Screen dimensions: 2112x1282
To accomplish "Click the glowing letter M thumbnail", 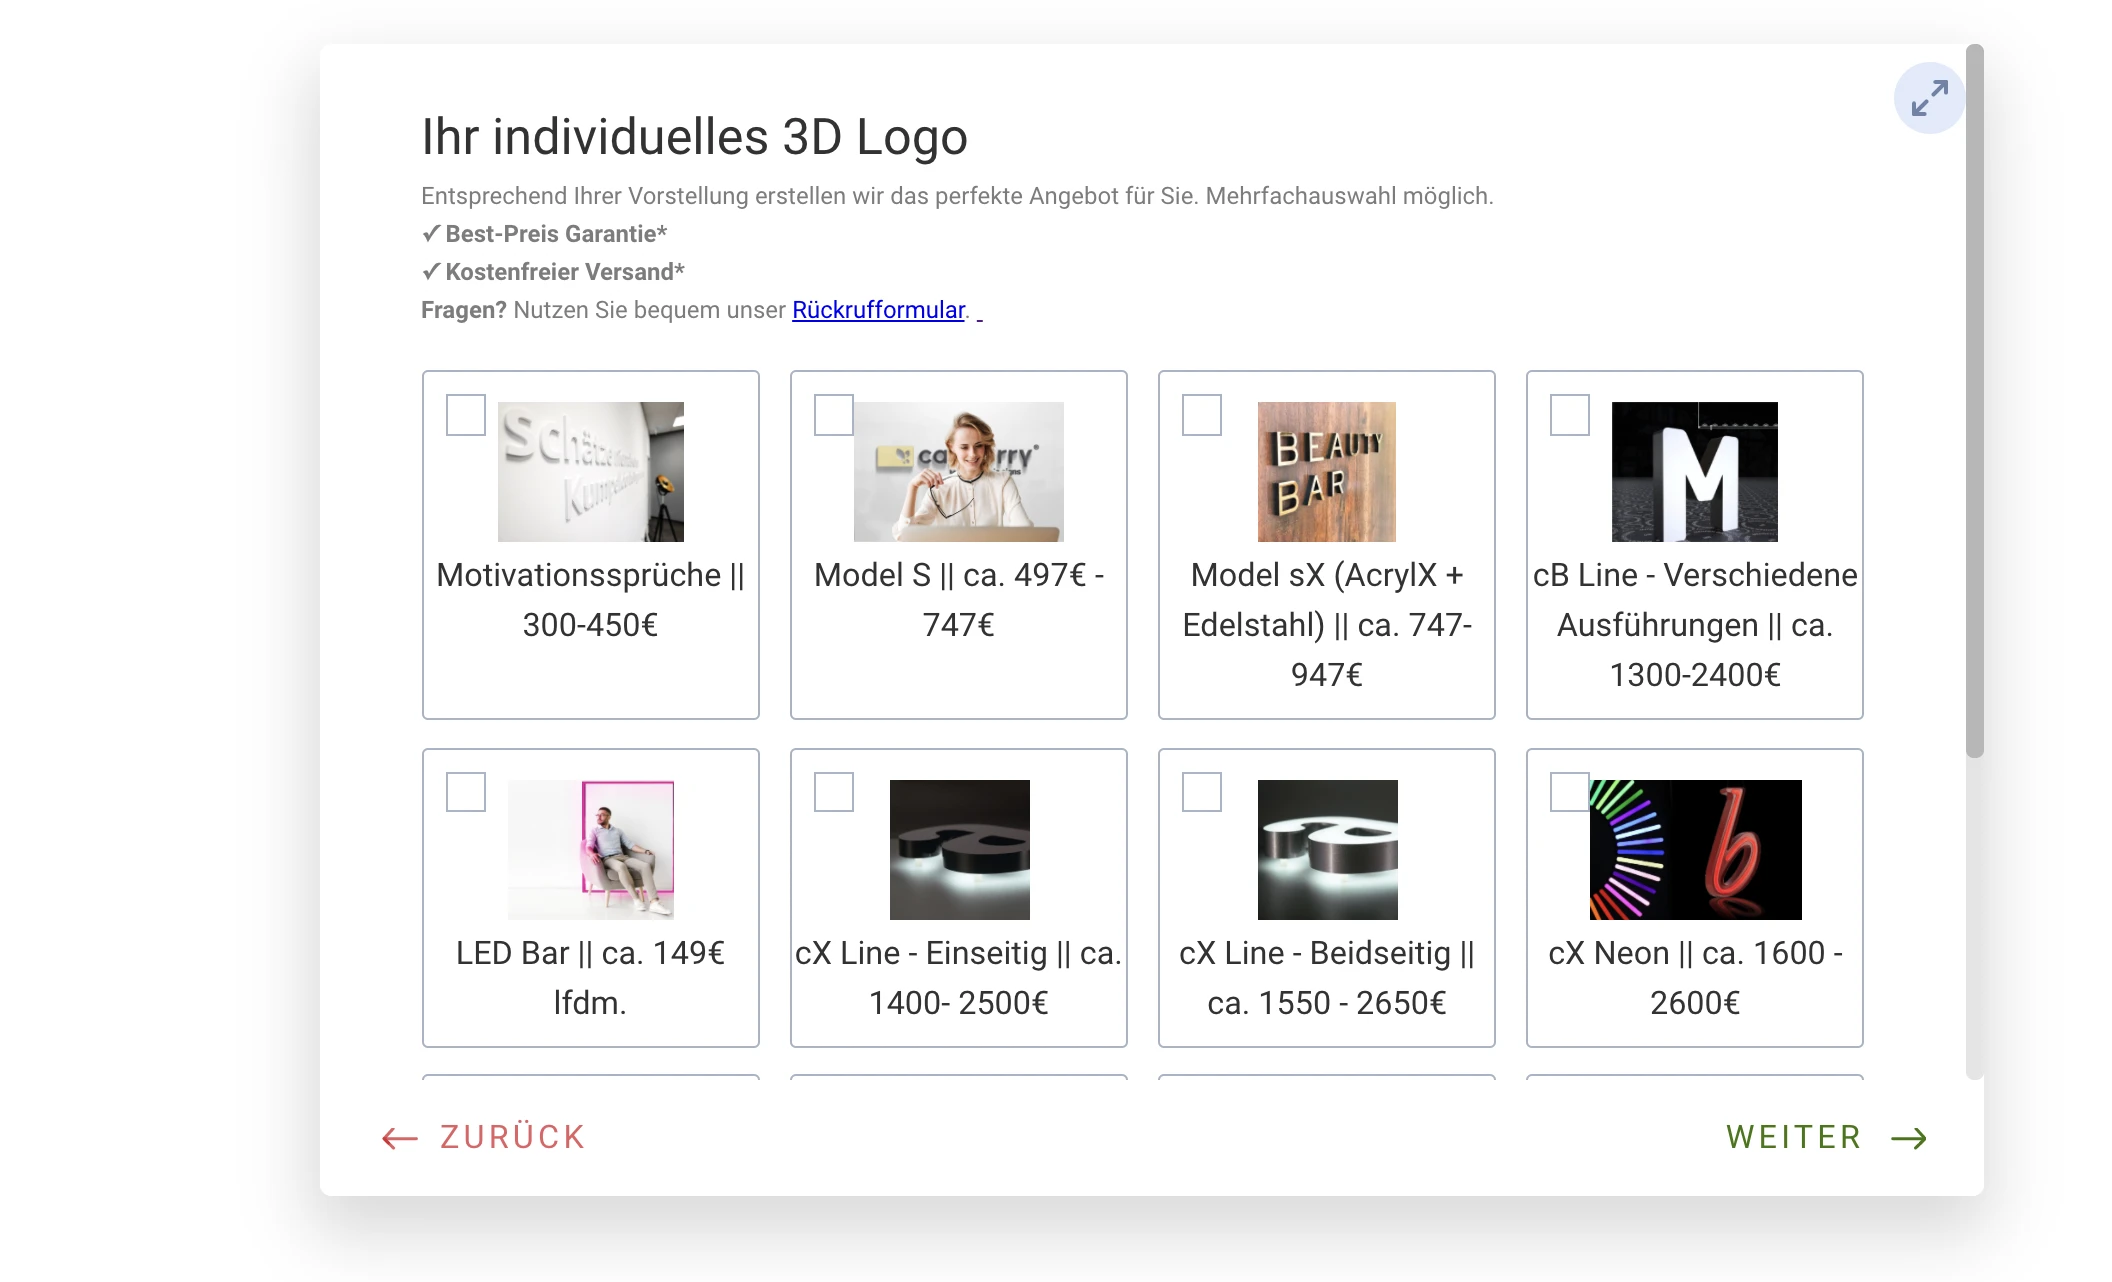I will 1693,471.
